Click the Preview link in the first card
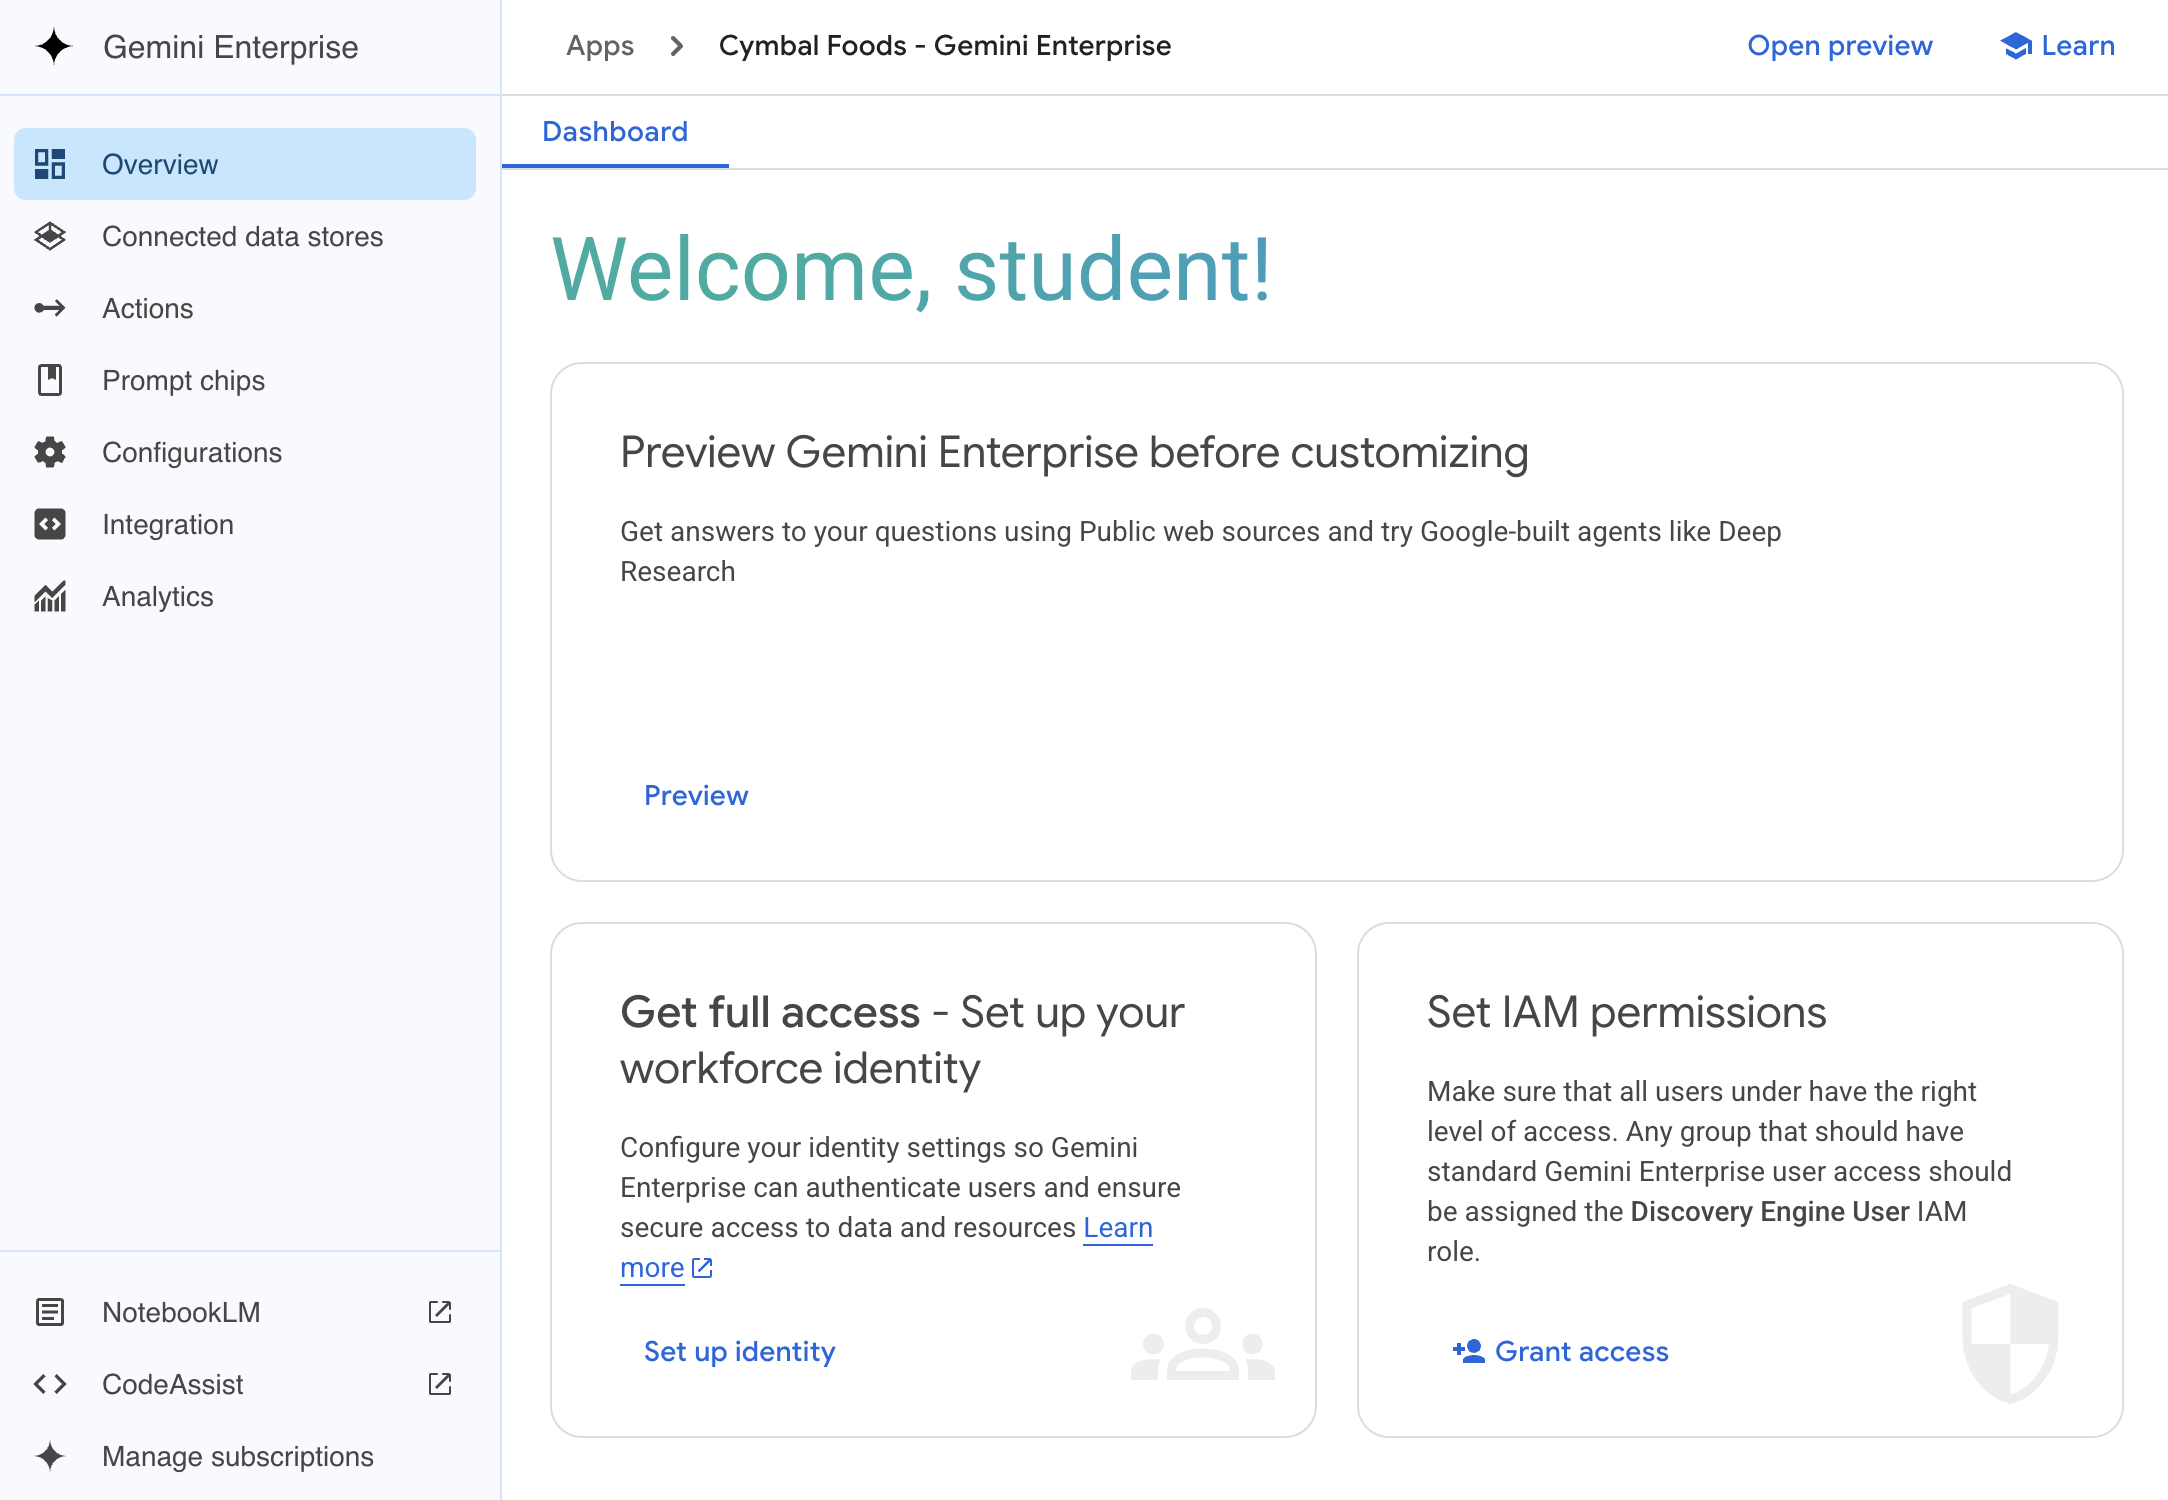 (695, 795)
